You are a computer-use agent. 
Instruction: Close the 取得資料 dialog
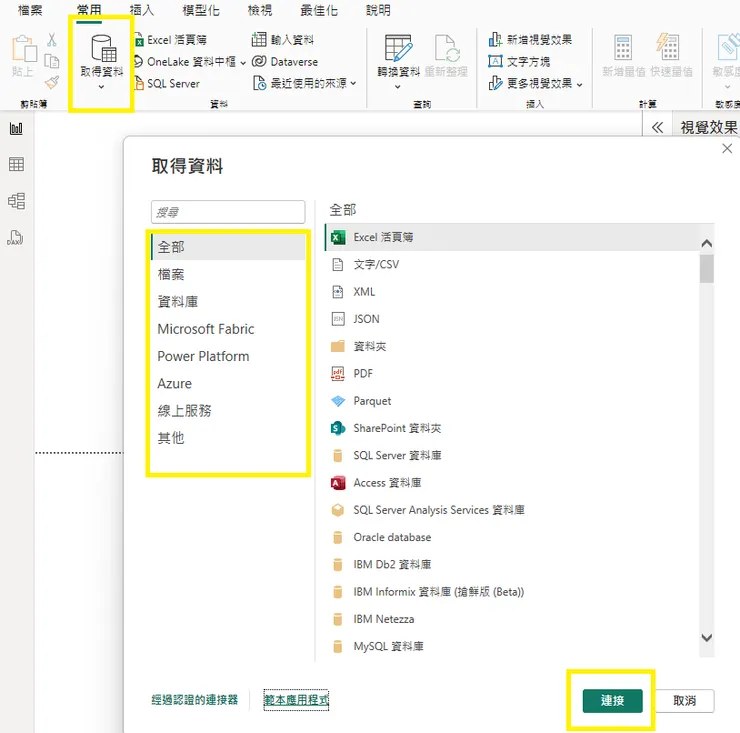click(x=727, y=149)
